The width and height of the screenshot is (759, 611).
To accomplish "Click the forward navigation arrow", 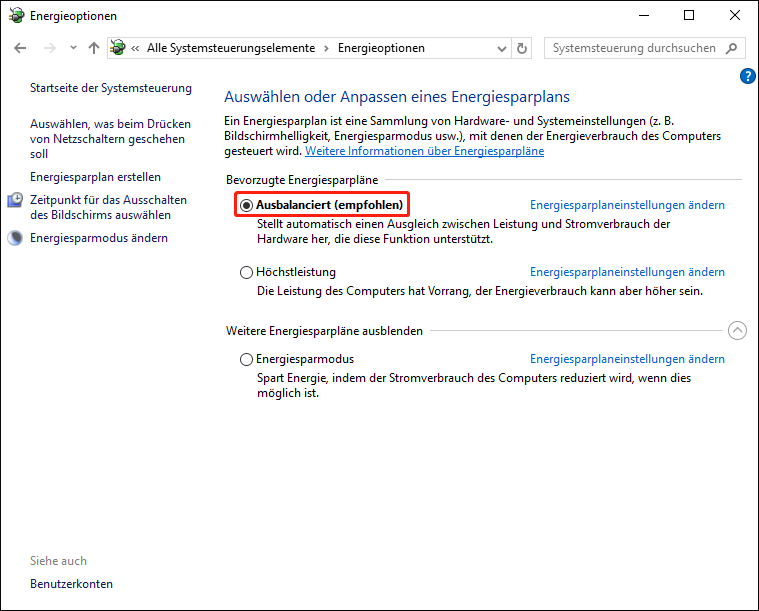I will click(49, 48).
